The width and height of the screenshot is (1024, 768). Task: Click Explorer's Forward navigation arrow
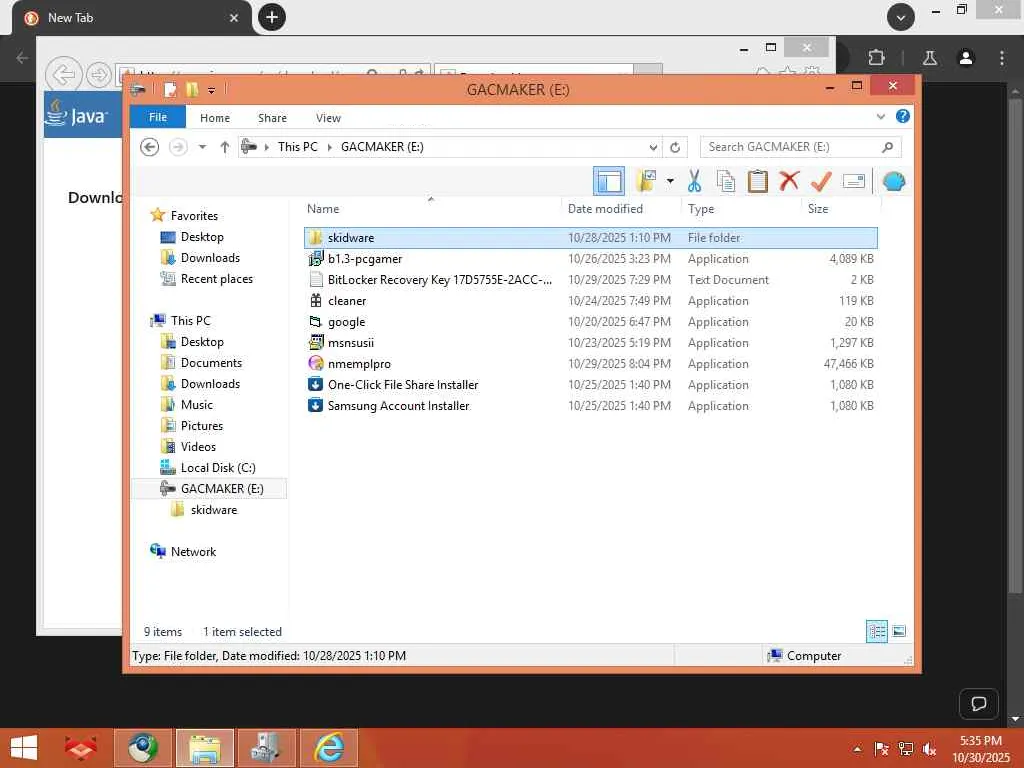tap(178, 147)
